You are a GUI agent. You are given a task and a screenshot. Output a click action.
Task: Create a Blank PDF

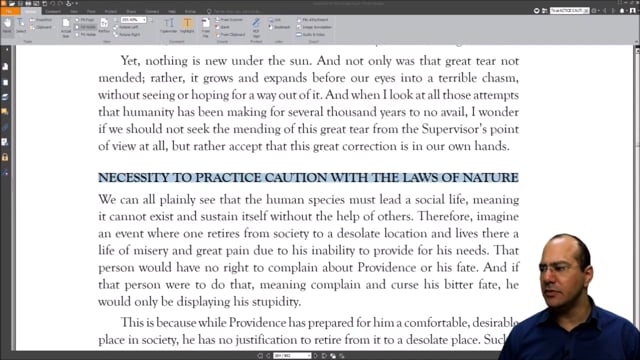222,27
